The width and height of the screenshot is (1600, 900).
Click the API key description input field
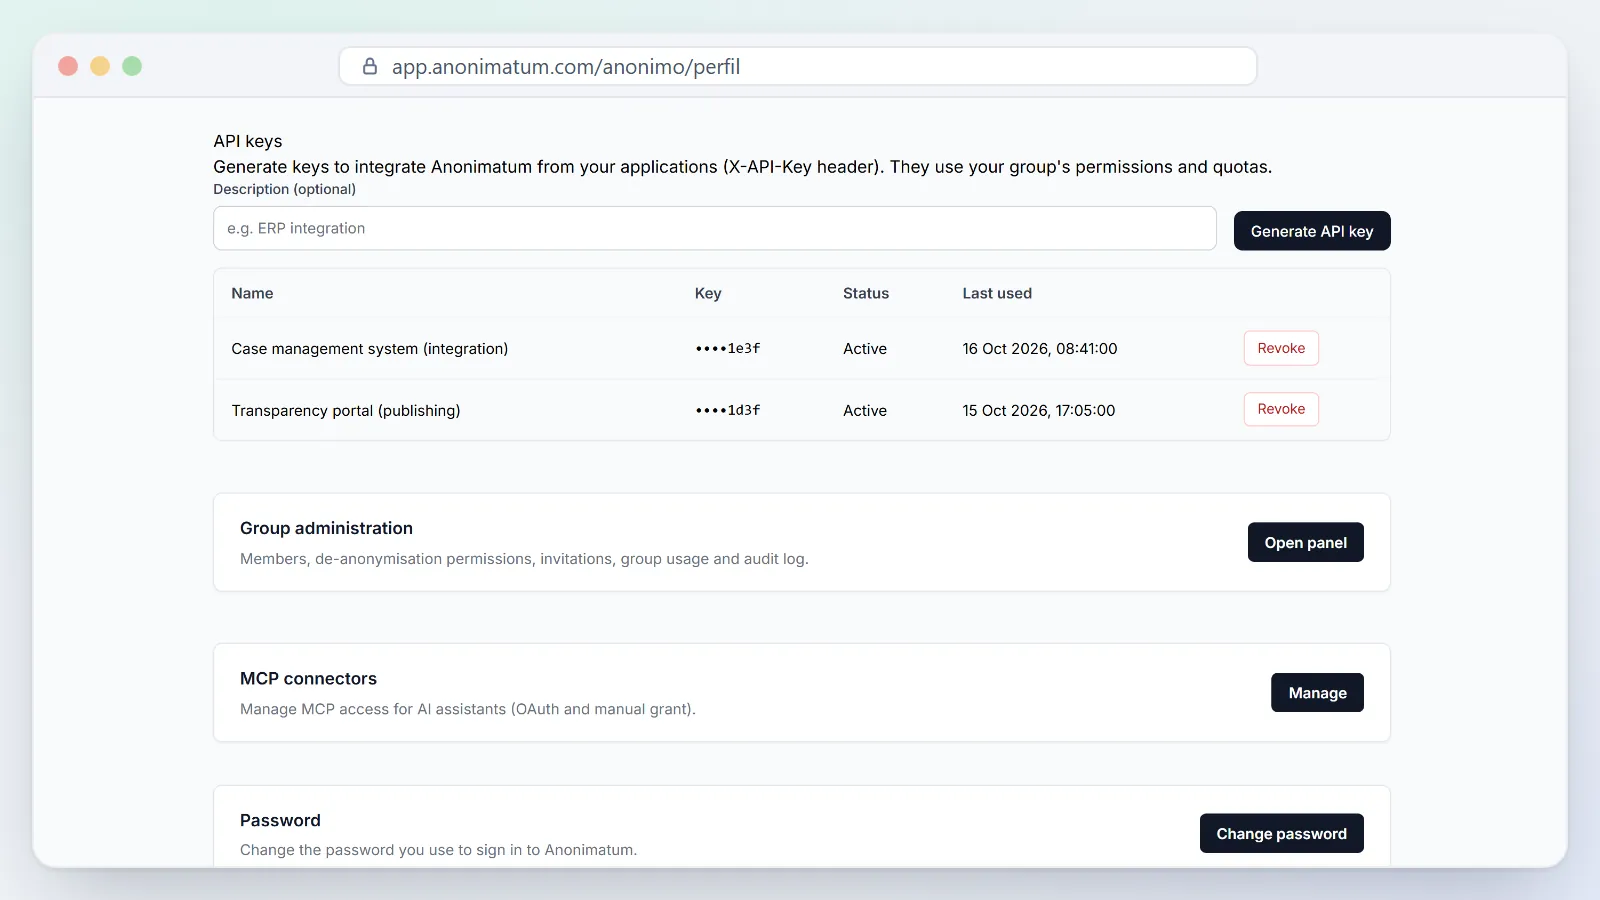click(x=715, y=228)
